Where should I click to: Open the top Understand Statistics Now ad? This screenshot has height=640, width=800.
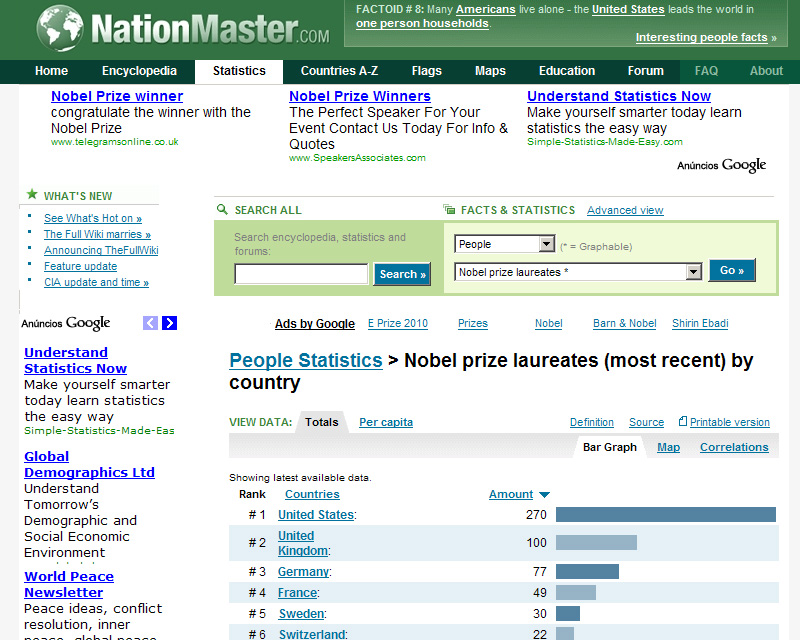pos(619,96)
